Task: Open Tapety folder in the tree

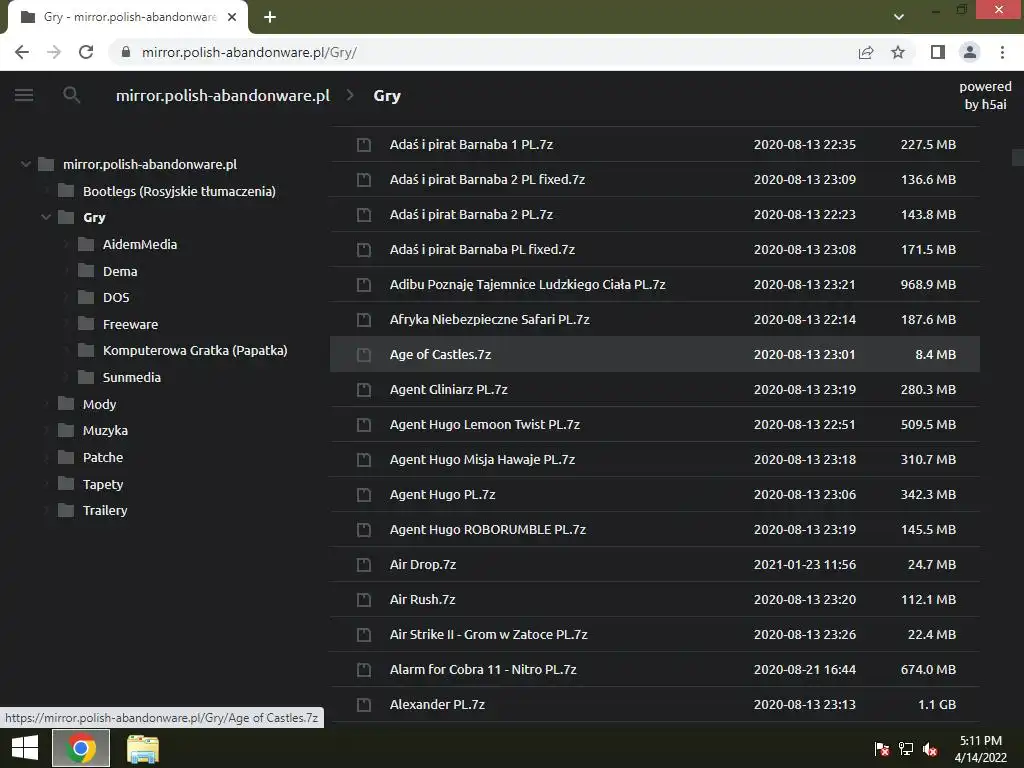Action: [103, 484]
